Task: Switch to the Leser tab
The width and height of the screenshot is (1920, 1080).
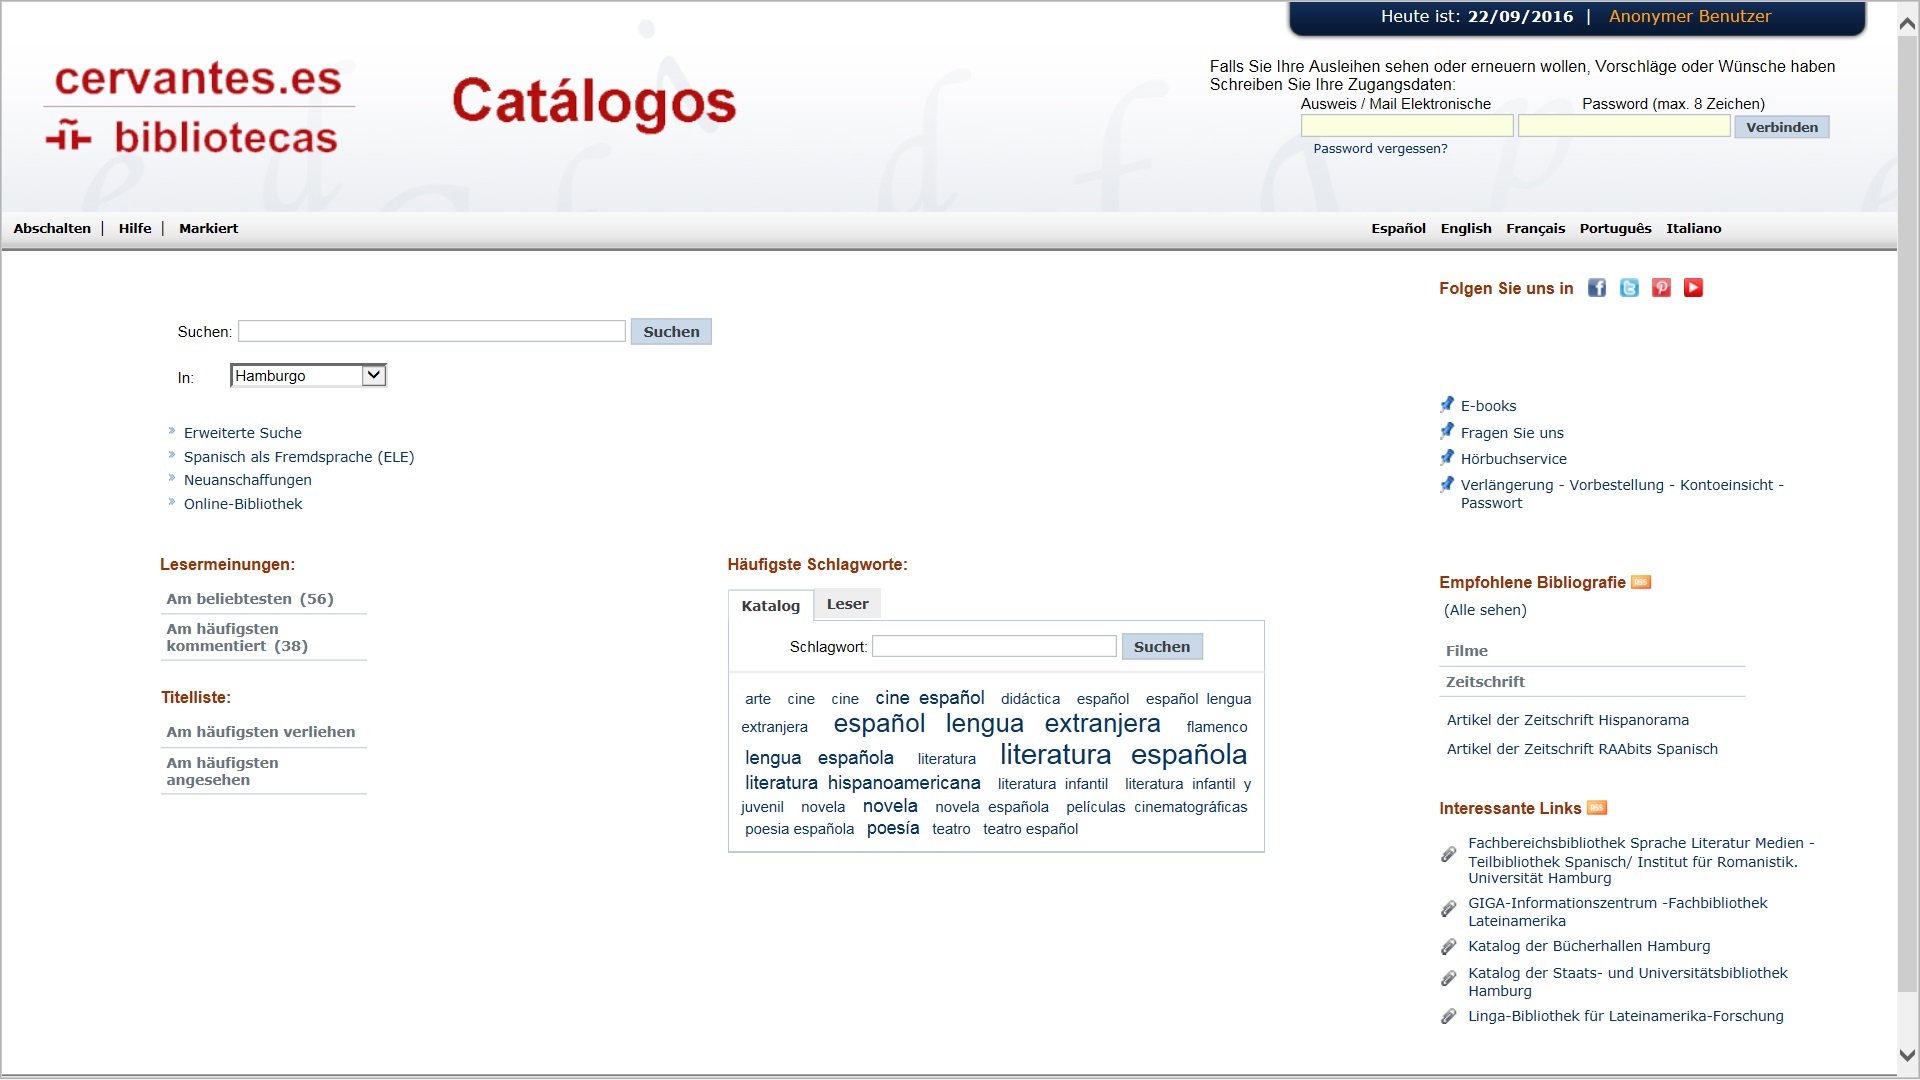Action: (847, 604)
